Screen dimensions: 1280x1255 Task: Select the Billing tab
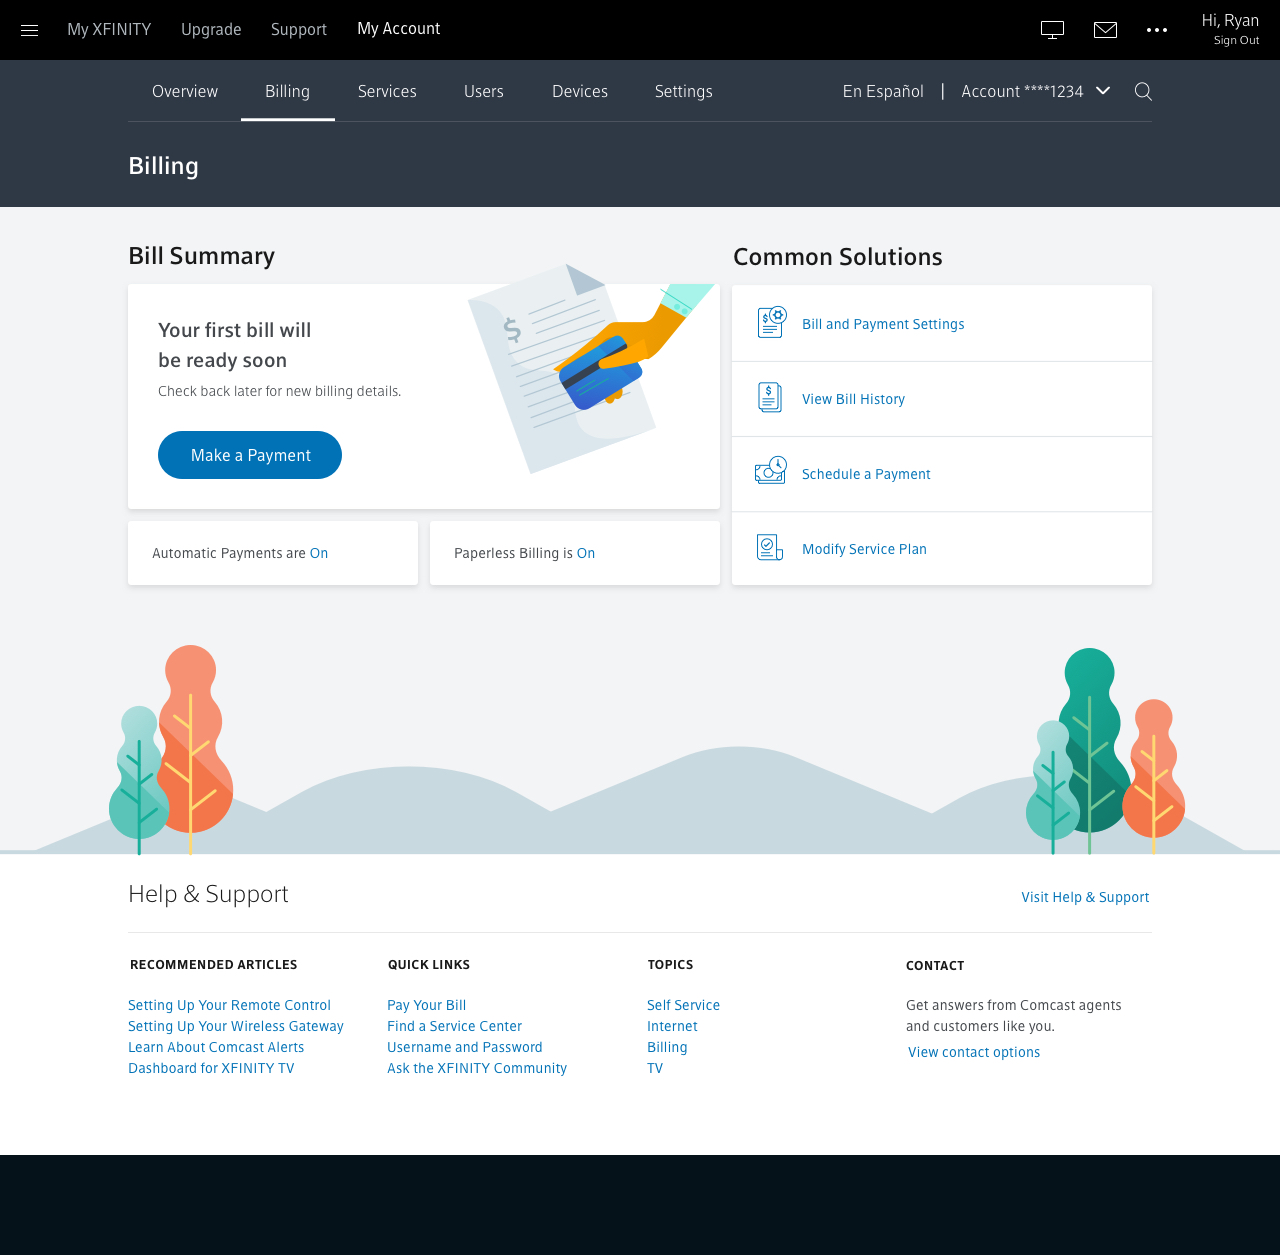coord(288,91)
